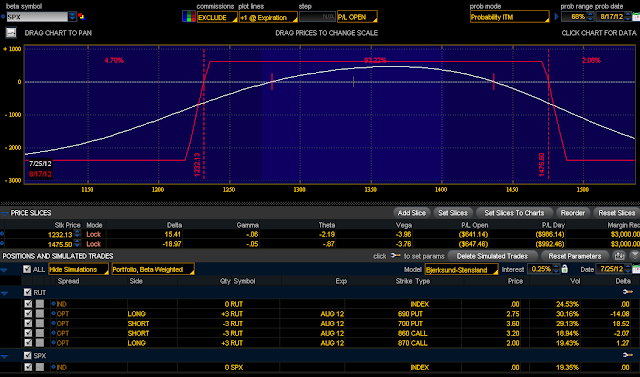This screenshot has width=640, height=377.
Task: Open the Bjerksund-Stensland model dropdown
Action: [461, 269]
